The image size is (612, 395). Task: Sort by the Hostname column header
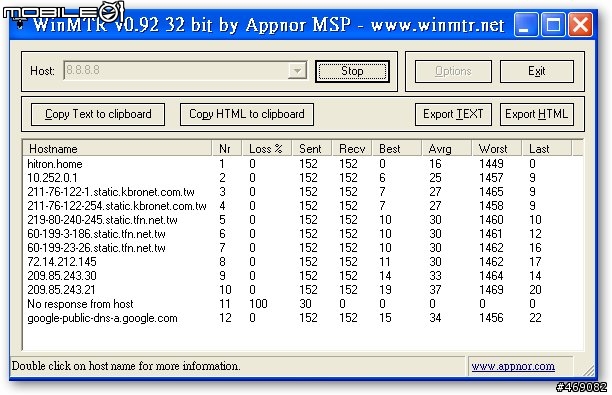(x=117, y=149)
